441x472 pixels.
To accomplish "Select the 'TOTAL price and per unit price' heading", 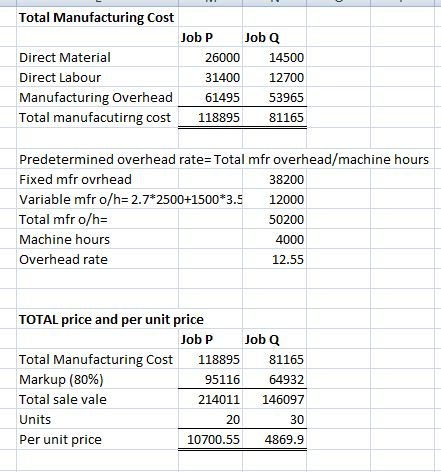I will click(x=111, y=320).
